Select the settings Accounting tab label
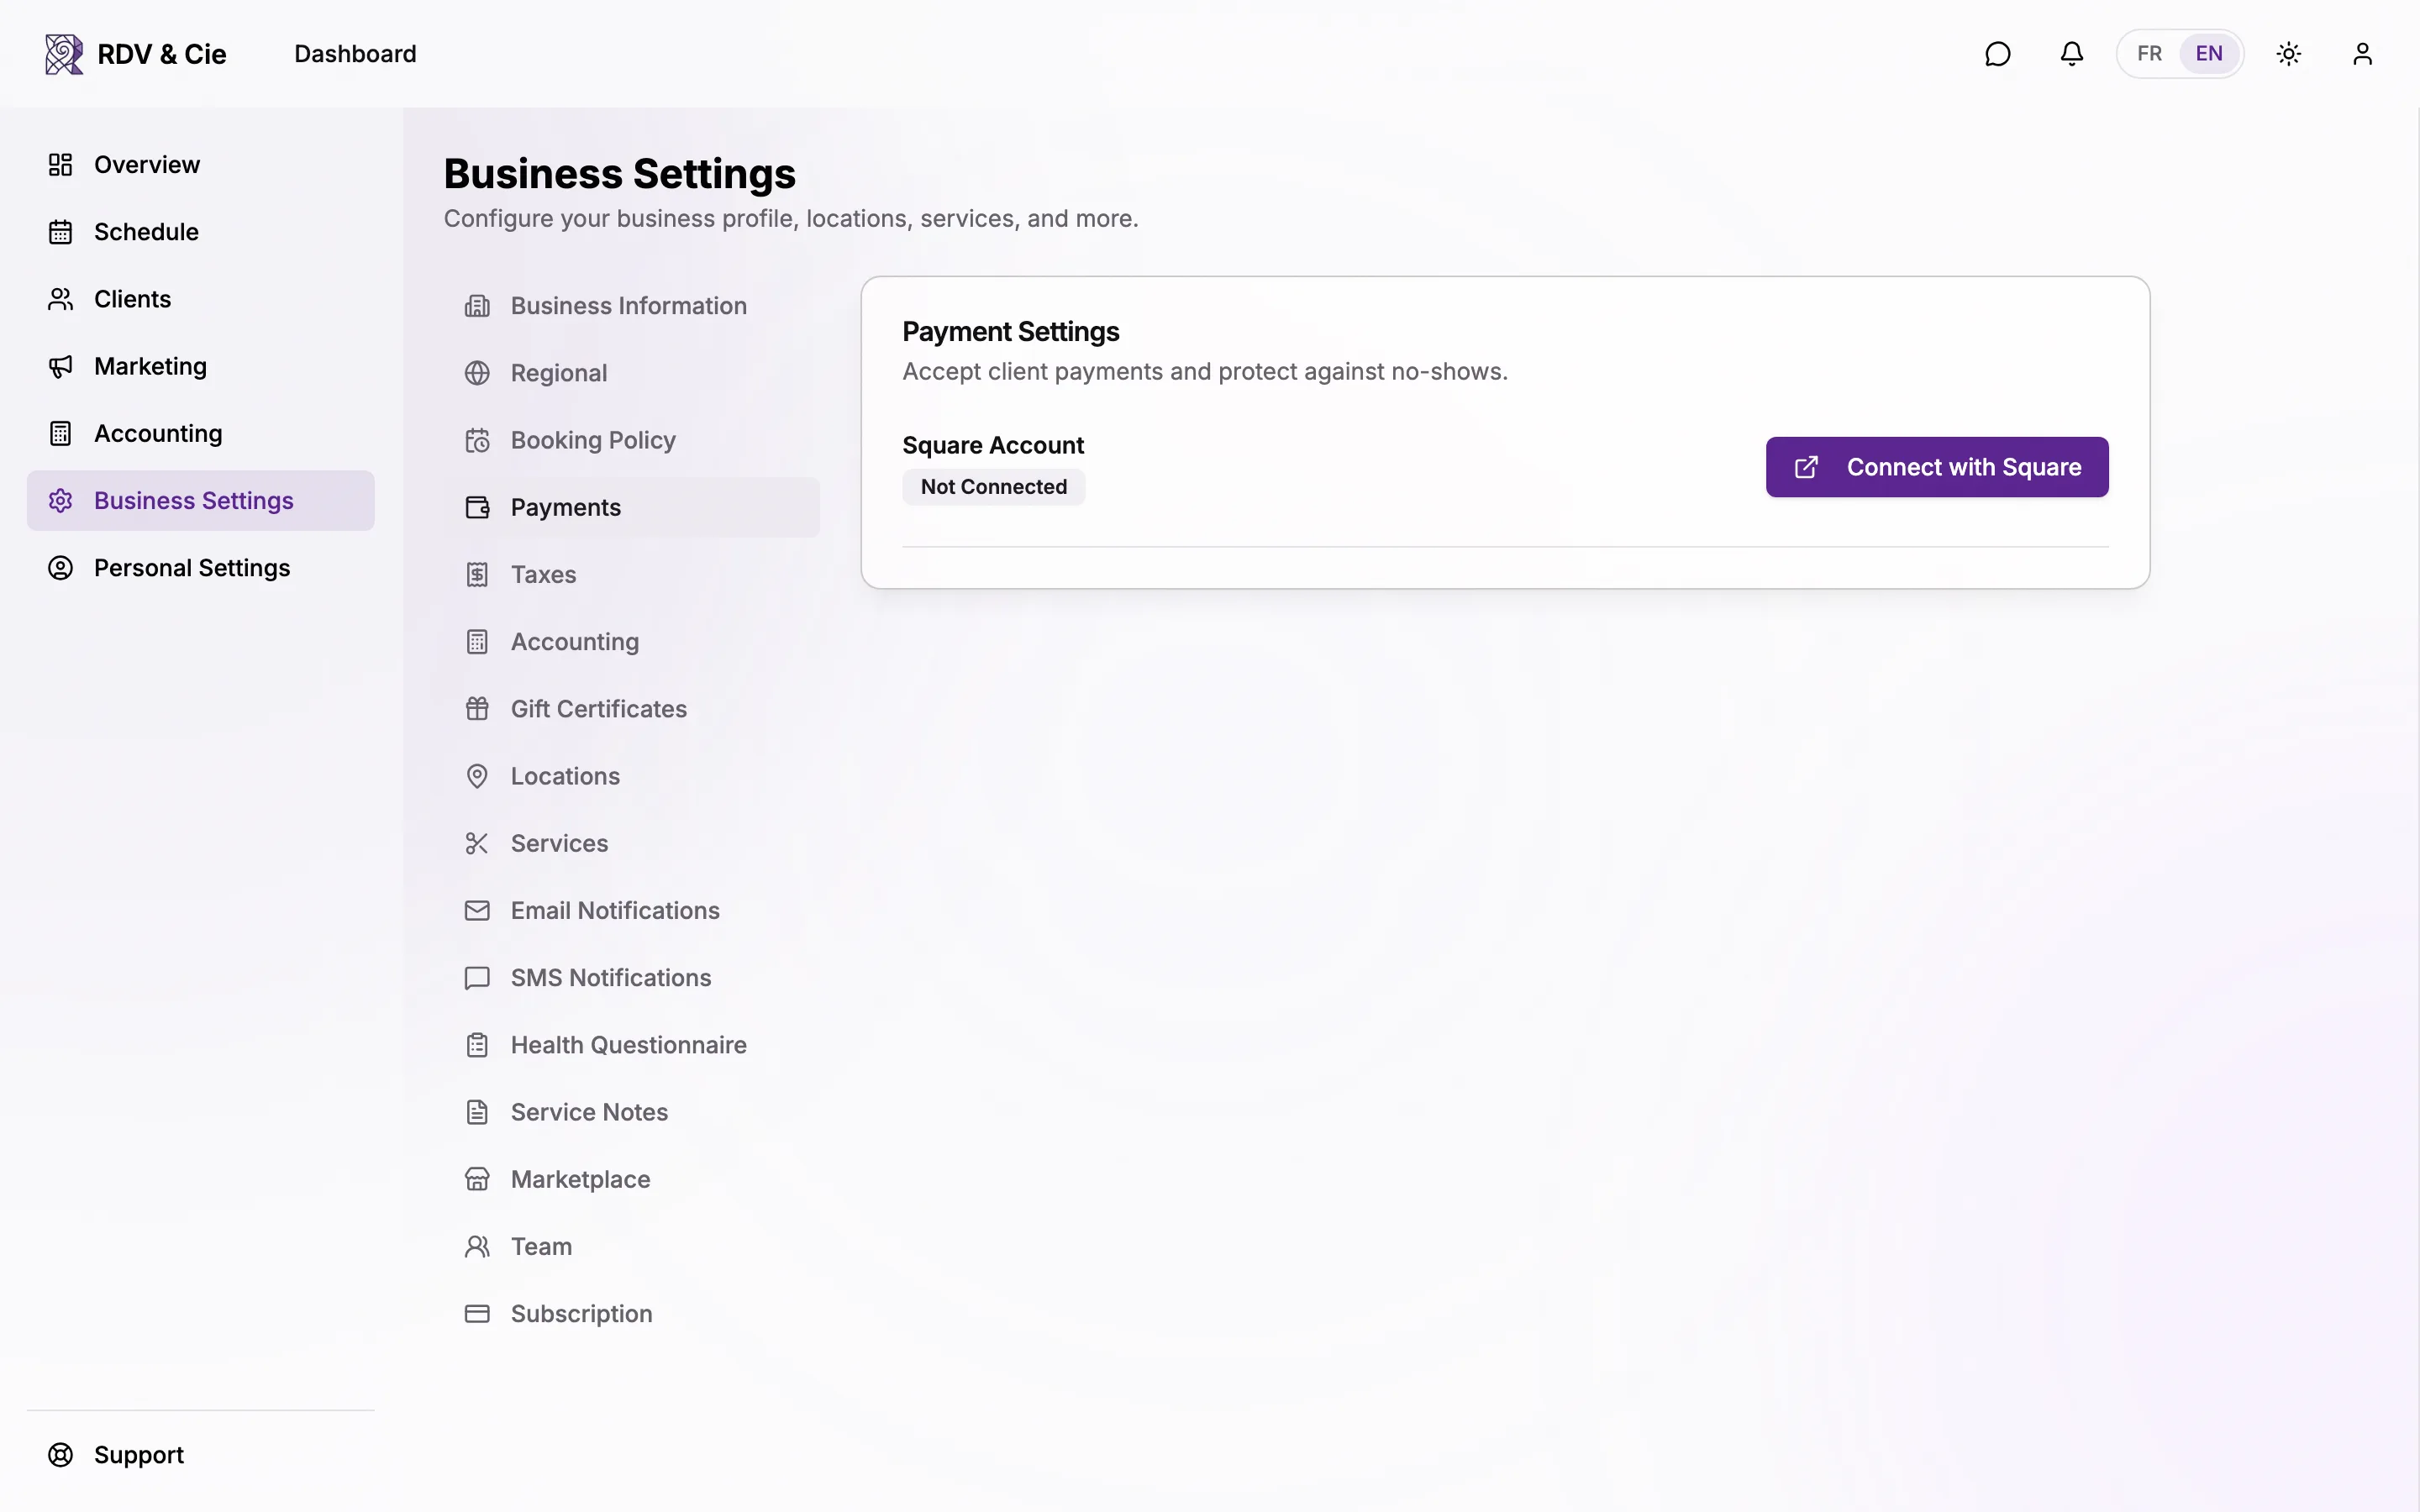This screenshot has height=1512, width=2420. coord(575,642)
